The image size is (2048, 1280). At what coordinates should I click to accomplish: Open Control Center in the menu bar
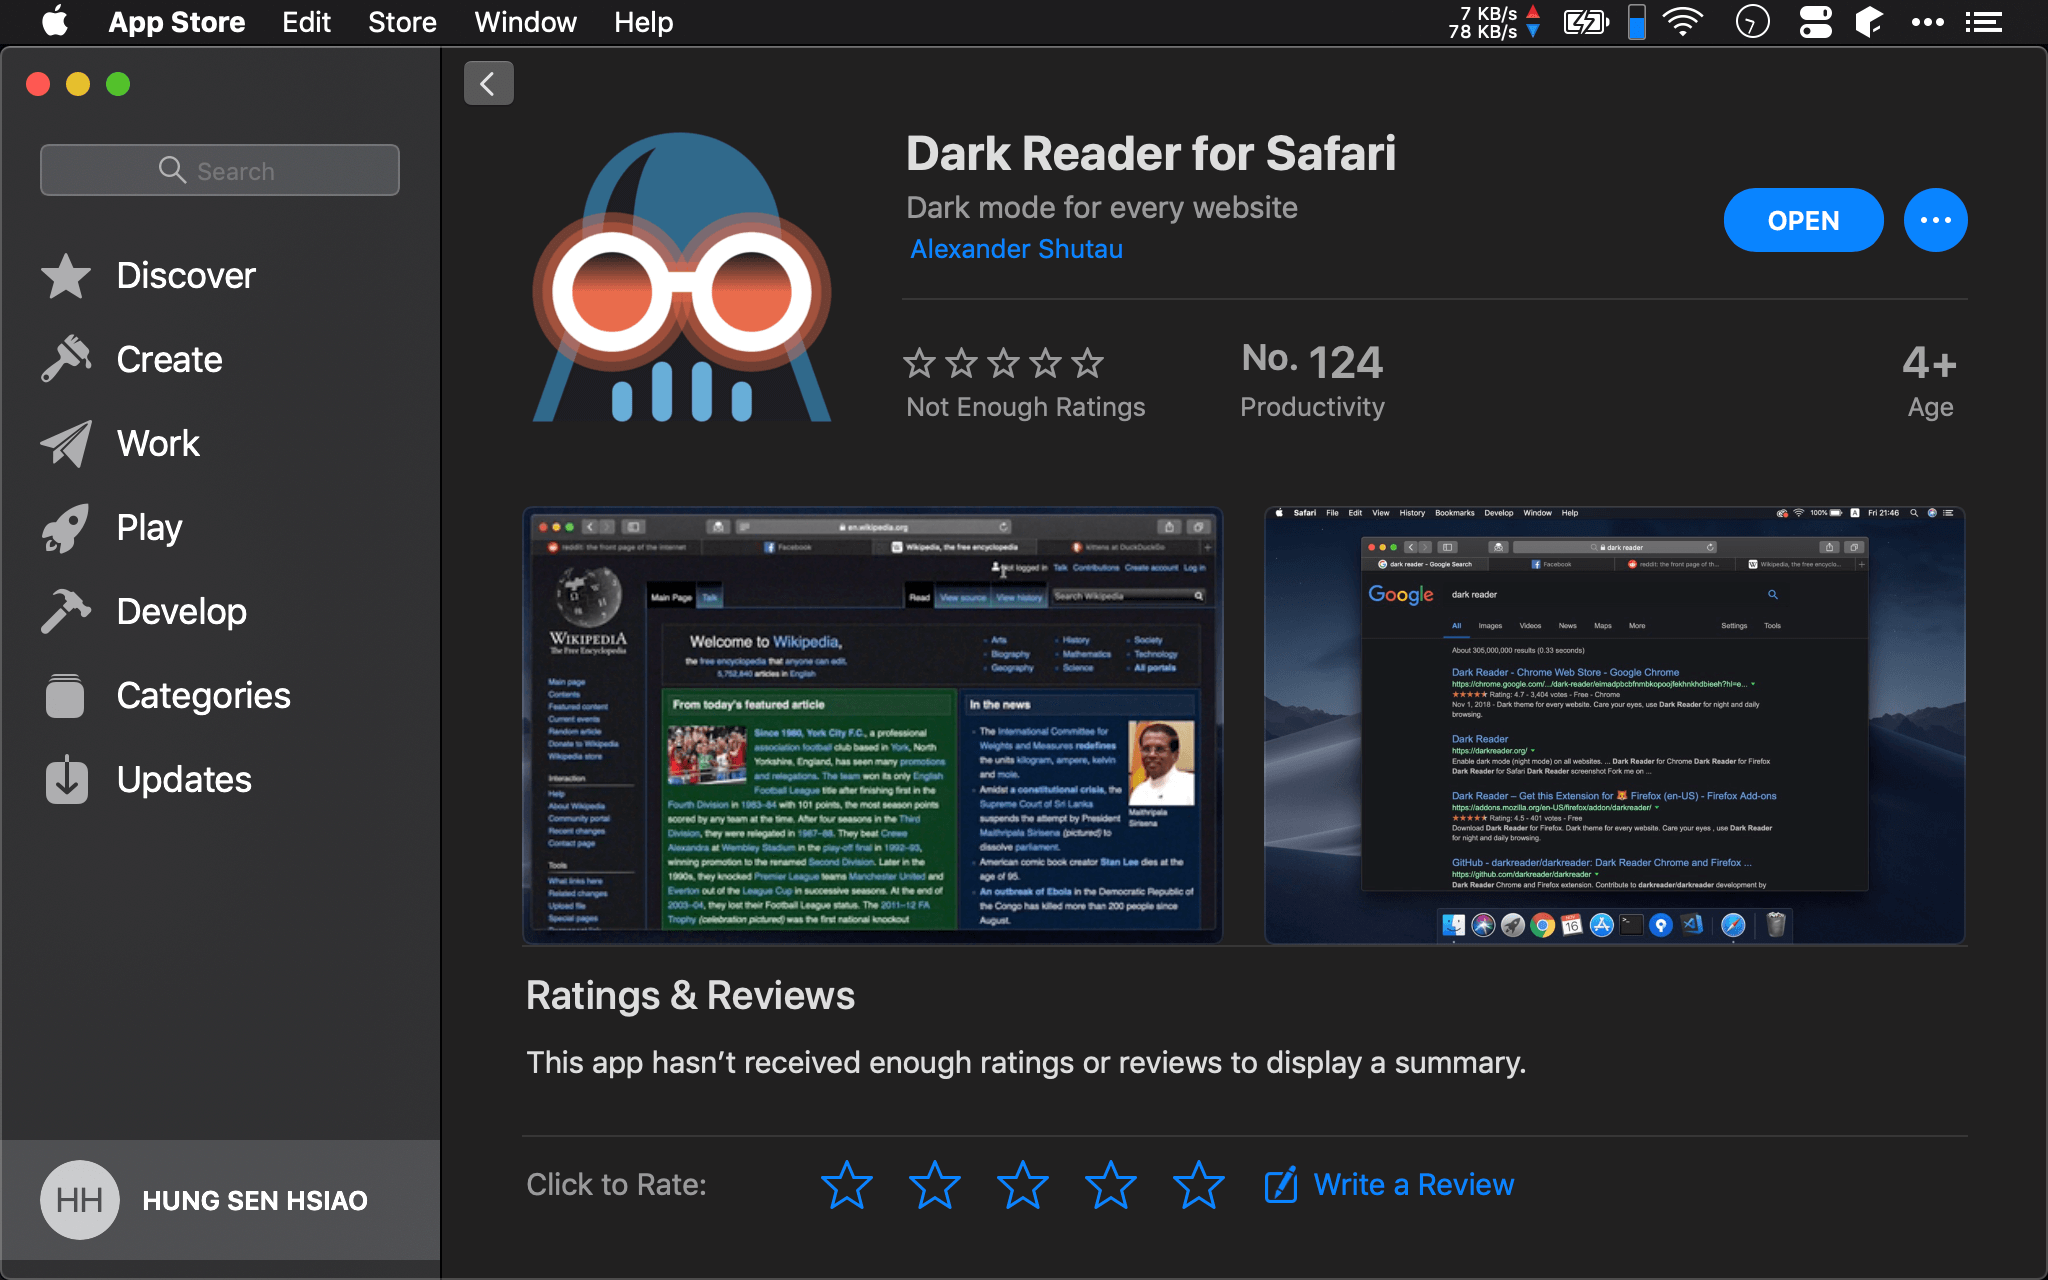(1815, 22)
